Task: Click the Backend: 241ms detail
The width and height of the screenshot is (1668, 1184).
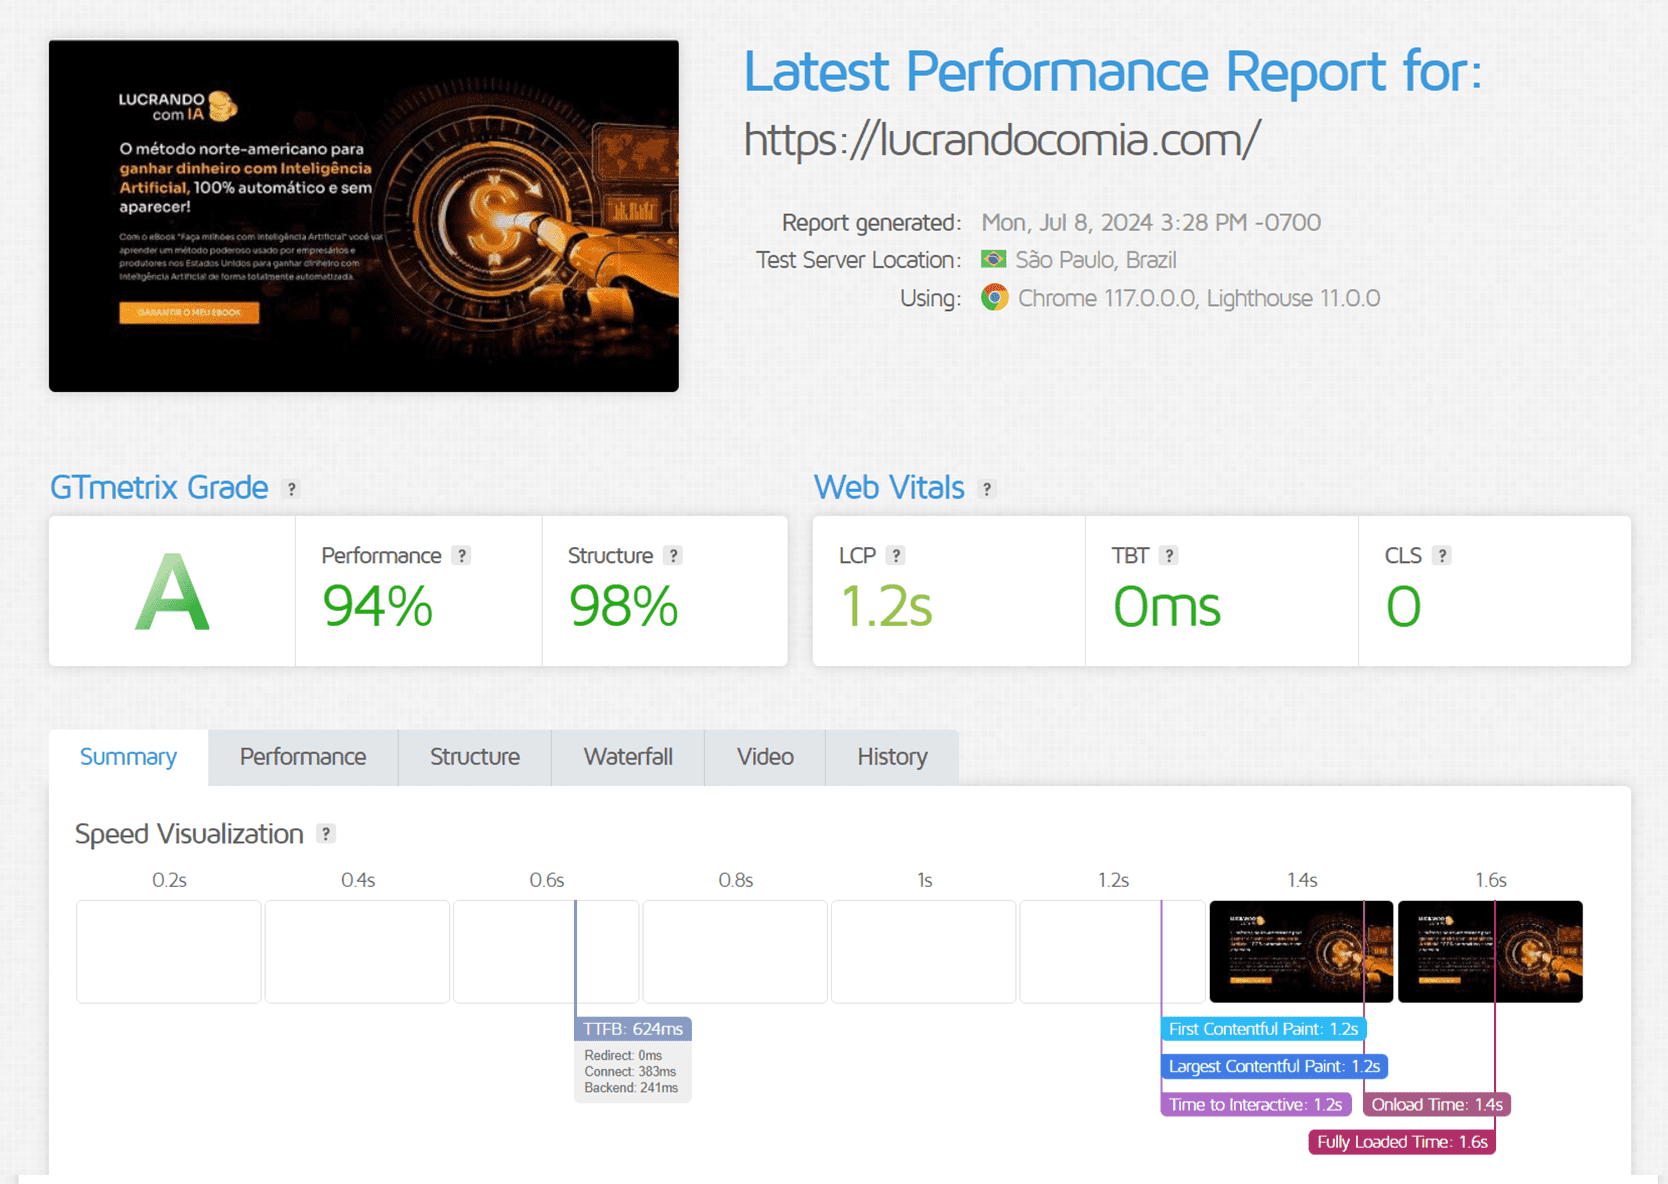Action: coord(631,1088)
